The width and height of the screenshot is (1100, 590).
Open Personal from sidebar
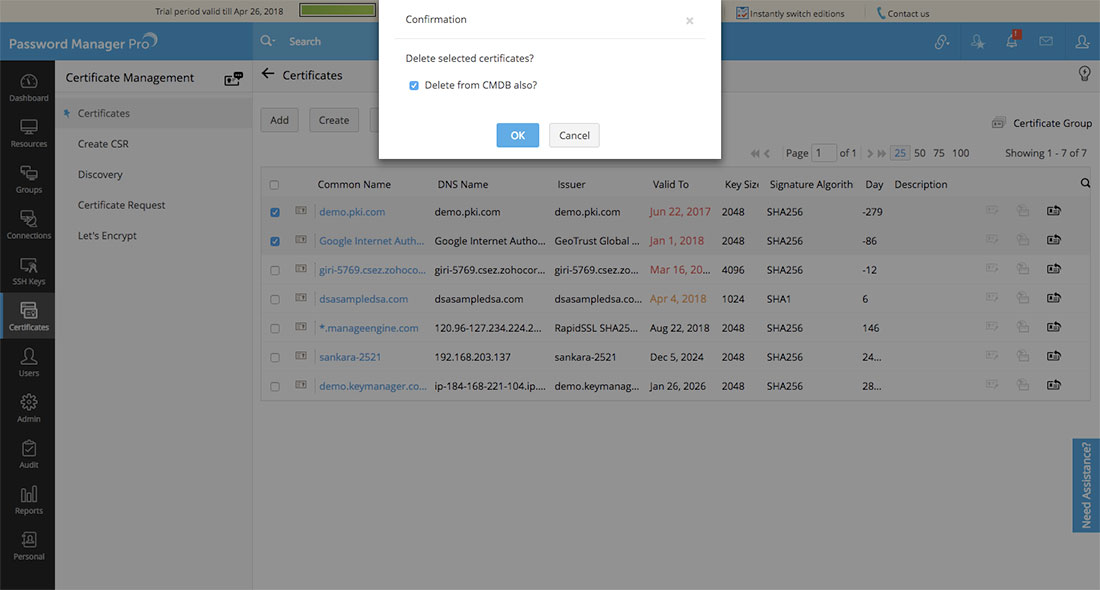click(x=28, y=547)
